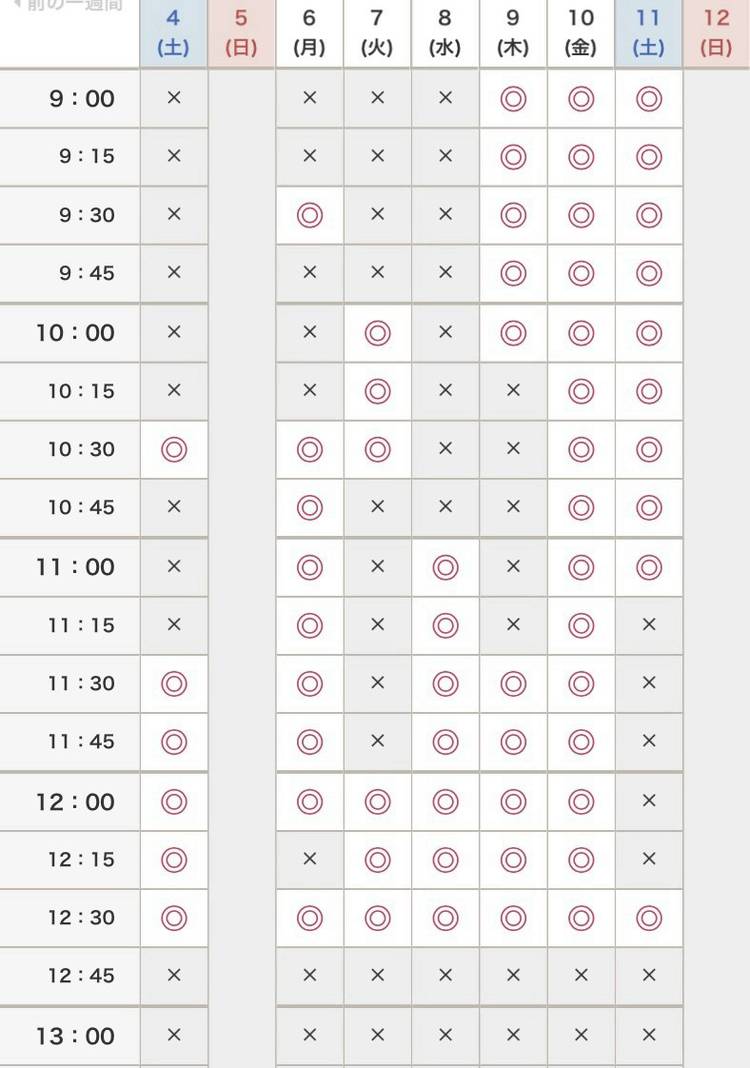Select the 11:15 circle on Friday 10
The image size is (750, 1068).
(x=581, y=625)
